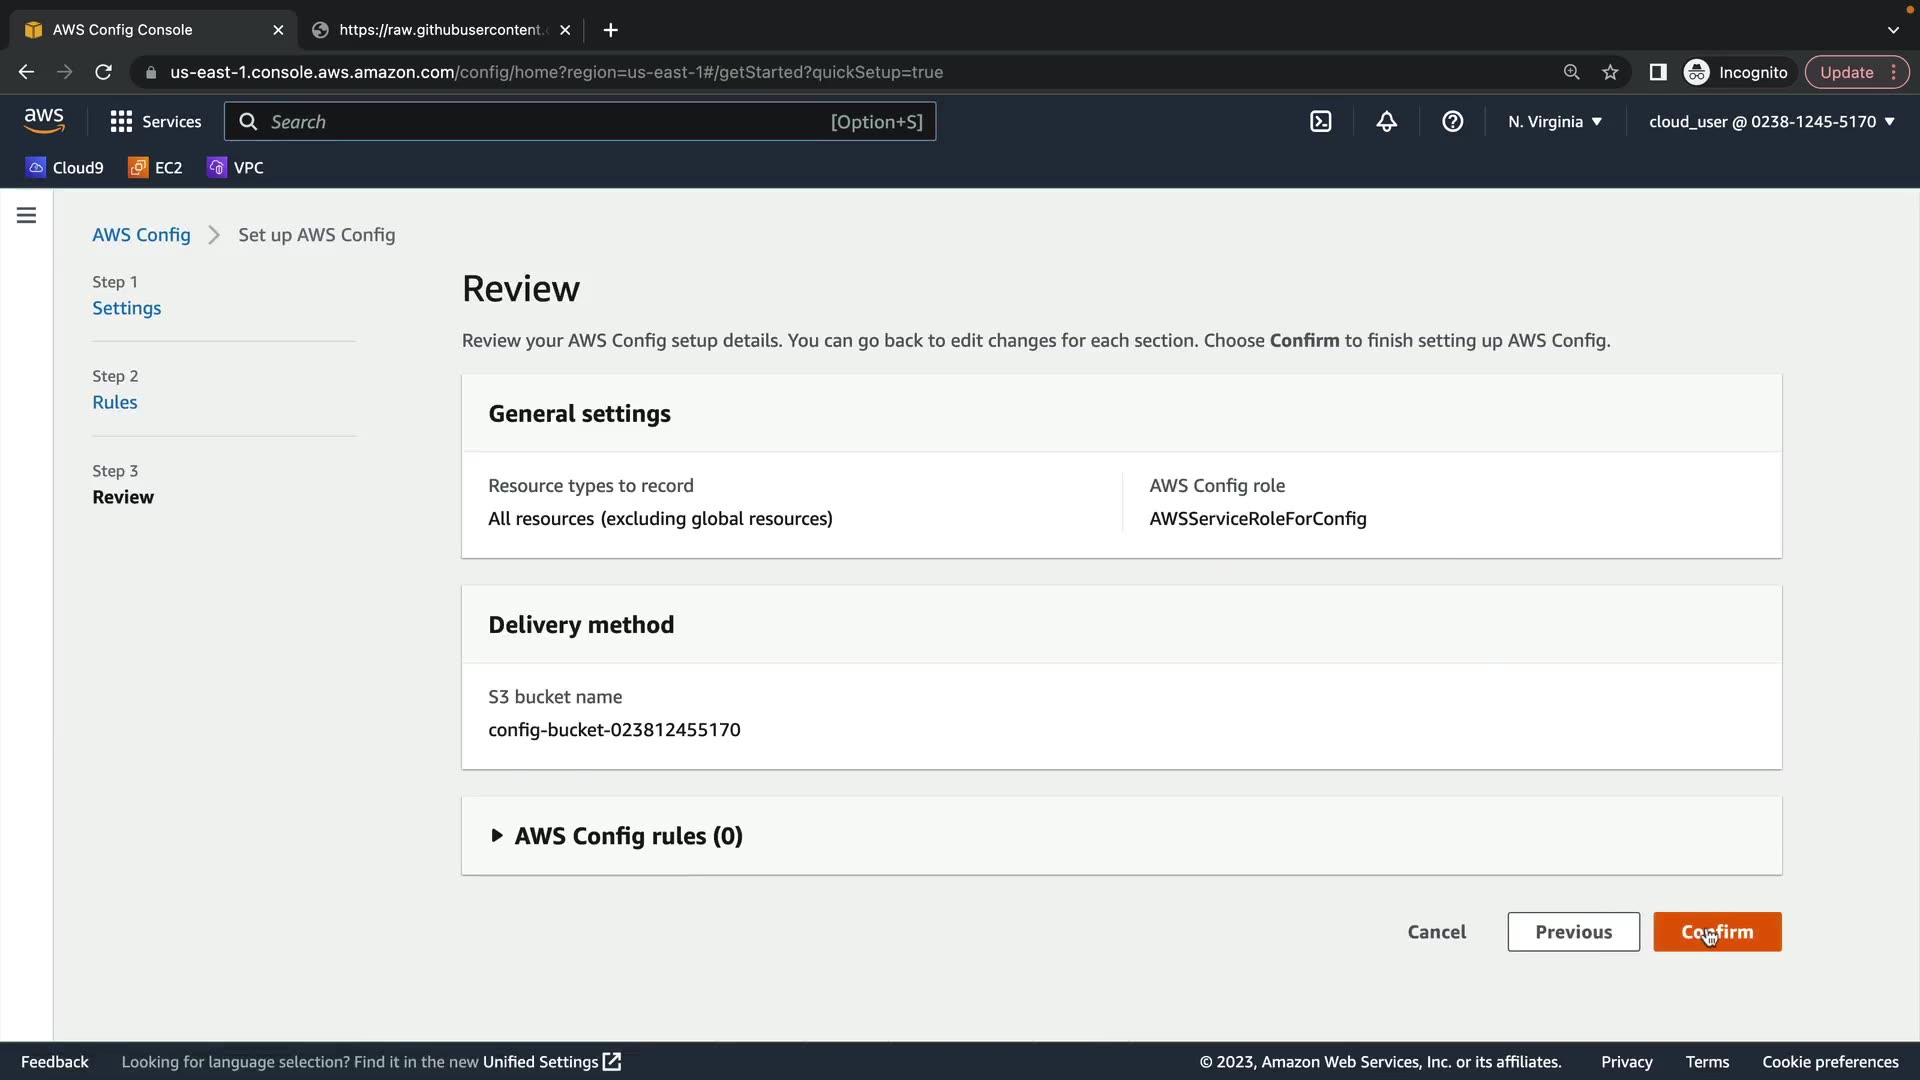Open the notifications bell icon
This screenshot has height=1080, width=1920.
pyautogui.click(x=1386, y=121)
